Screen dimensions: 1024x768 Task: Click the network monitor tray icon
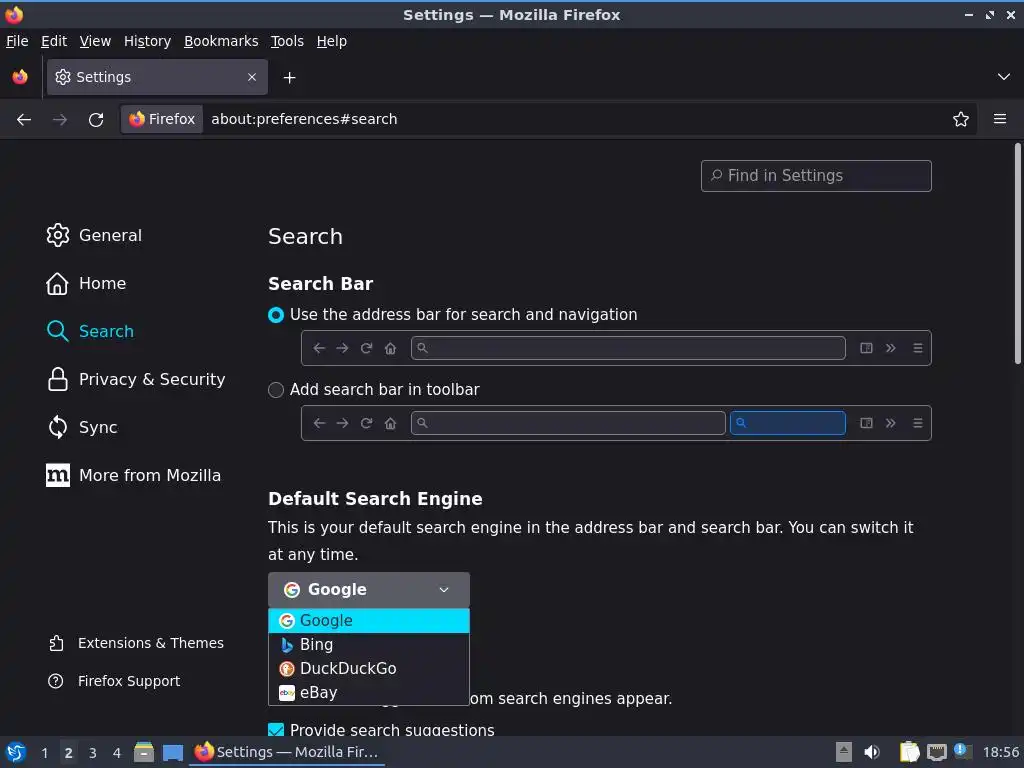936,752
